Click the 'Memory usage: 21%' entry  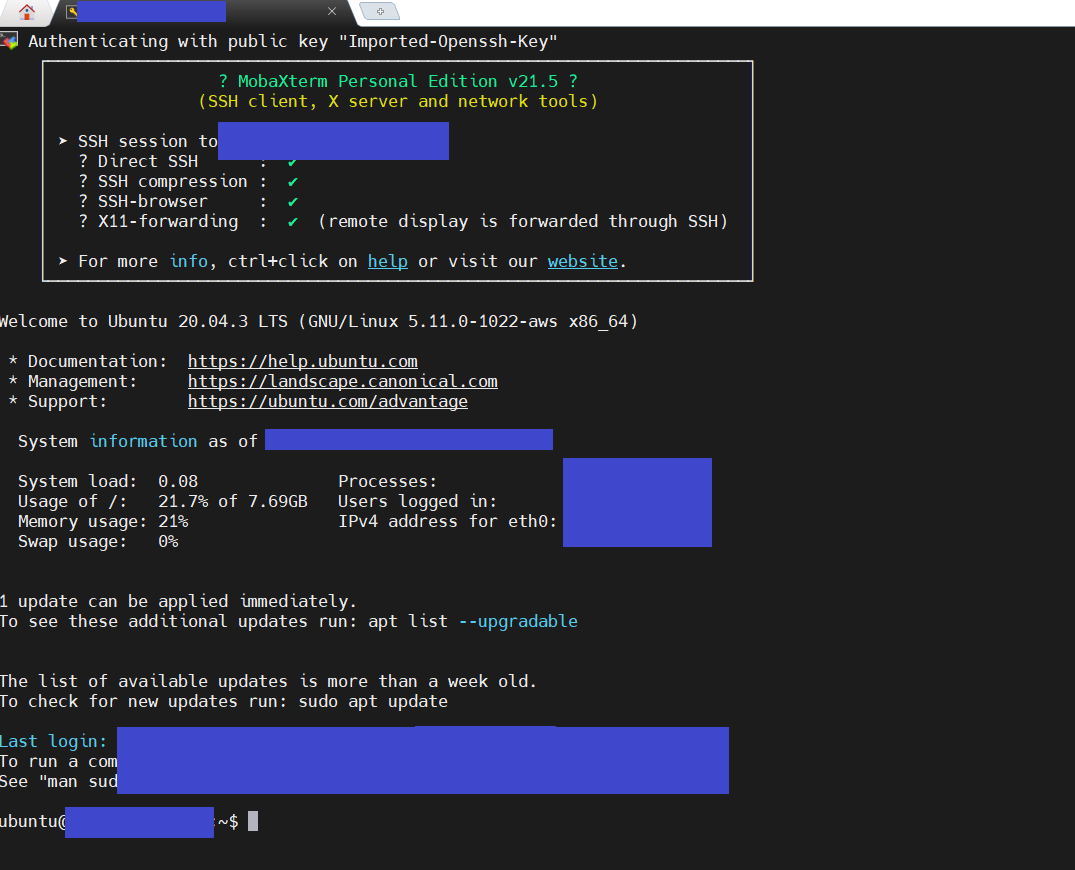click(x=103, y=522)
